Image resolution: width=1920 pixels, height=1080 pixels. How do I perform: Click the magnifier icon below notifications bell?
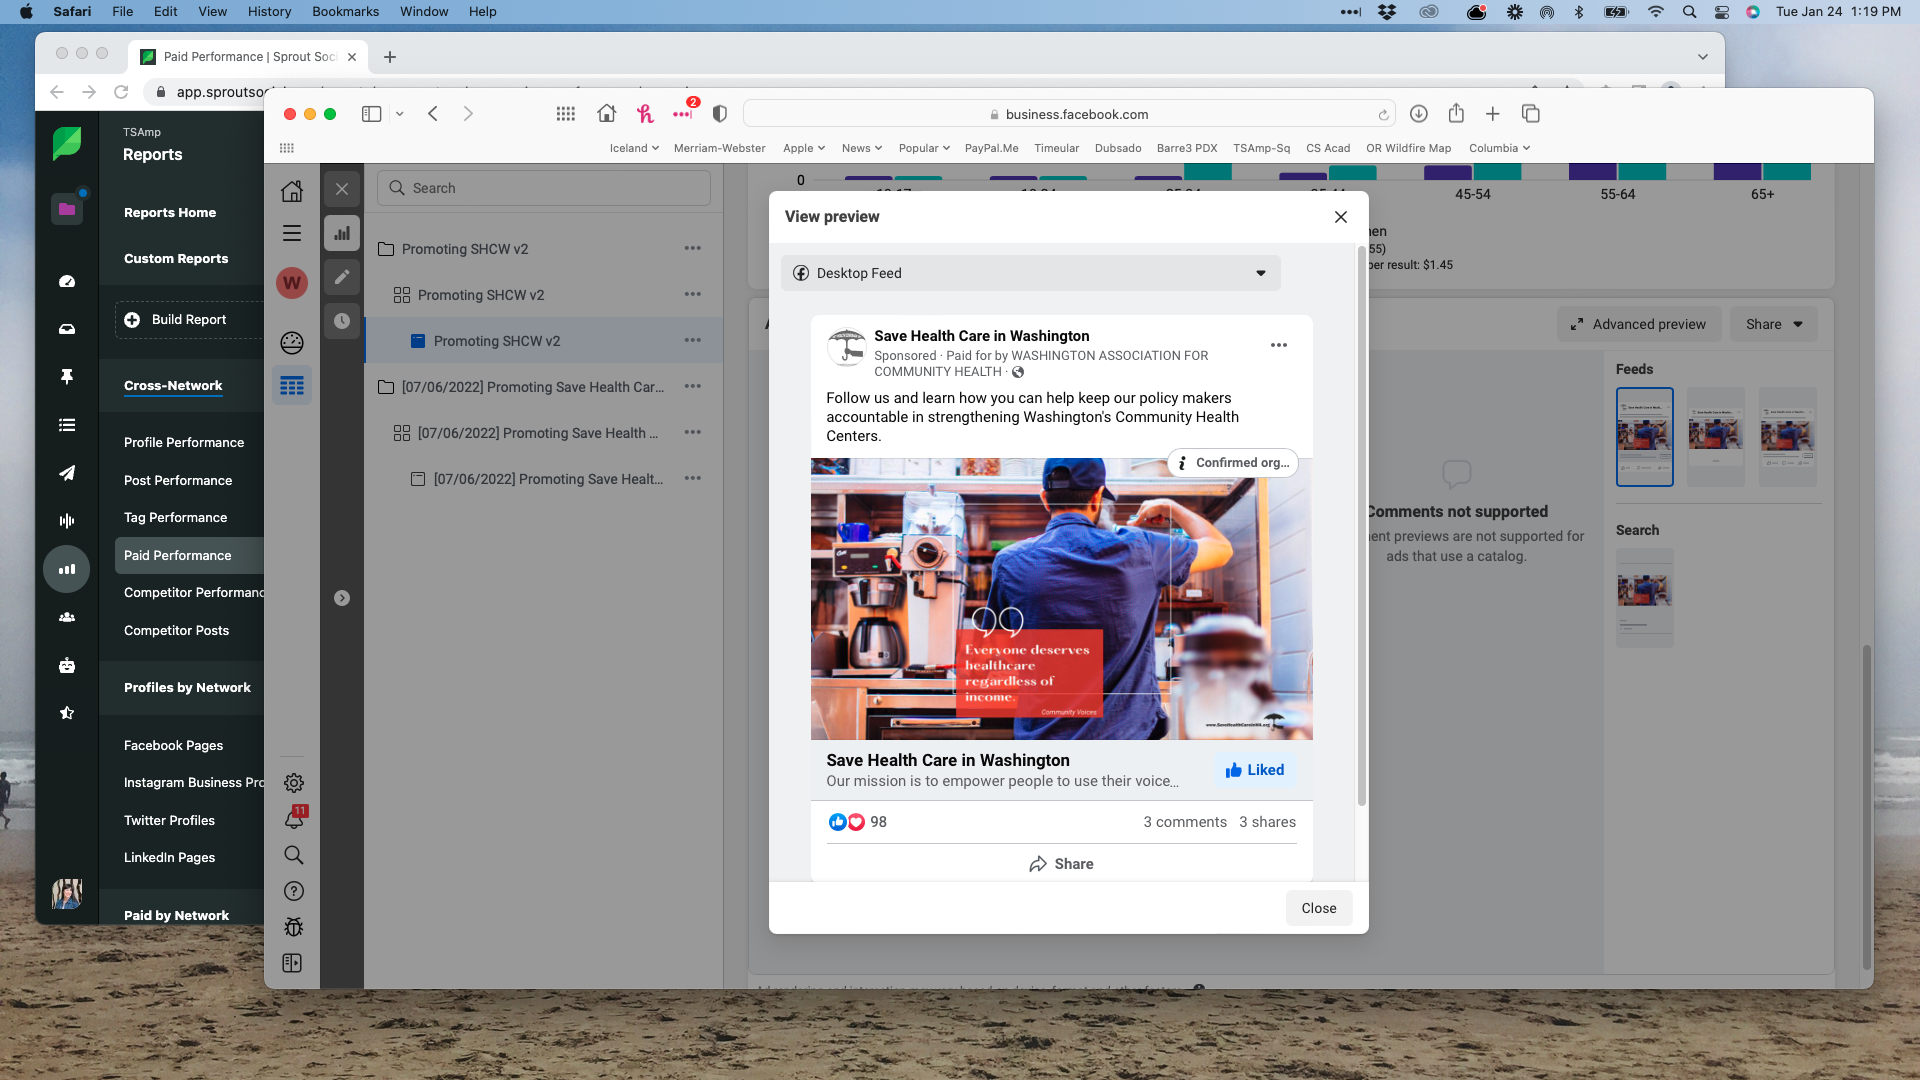pyautogui.click(x=294, y=855)
